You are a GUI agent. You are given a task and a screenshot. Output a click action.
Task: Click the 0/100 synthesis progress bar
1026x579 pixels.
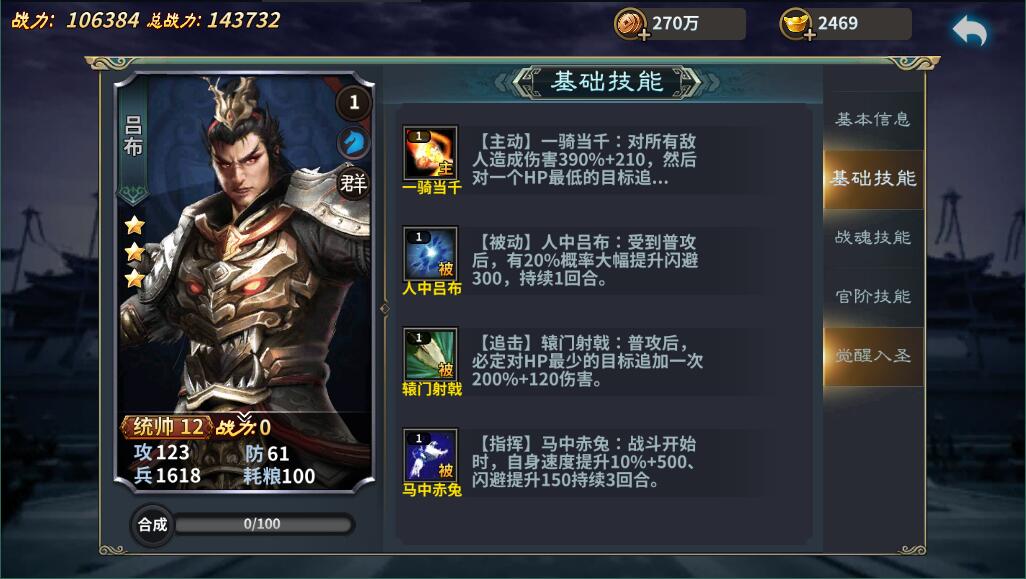click(x=262, y=524)
